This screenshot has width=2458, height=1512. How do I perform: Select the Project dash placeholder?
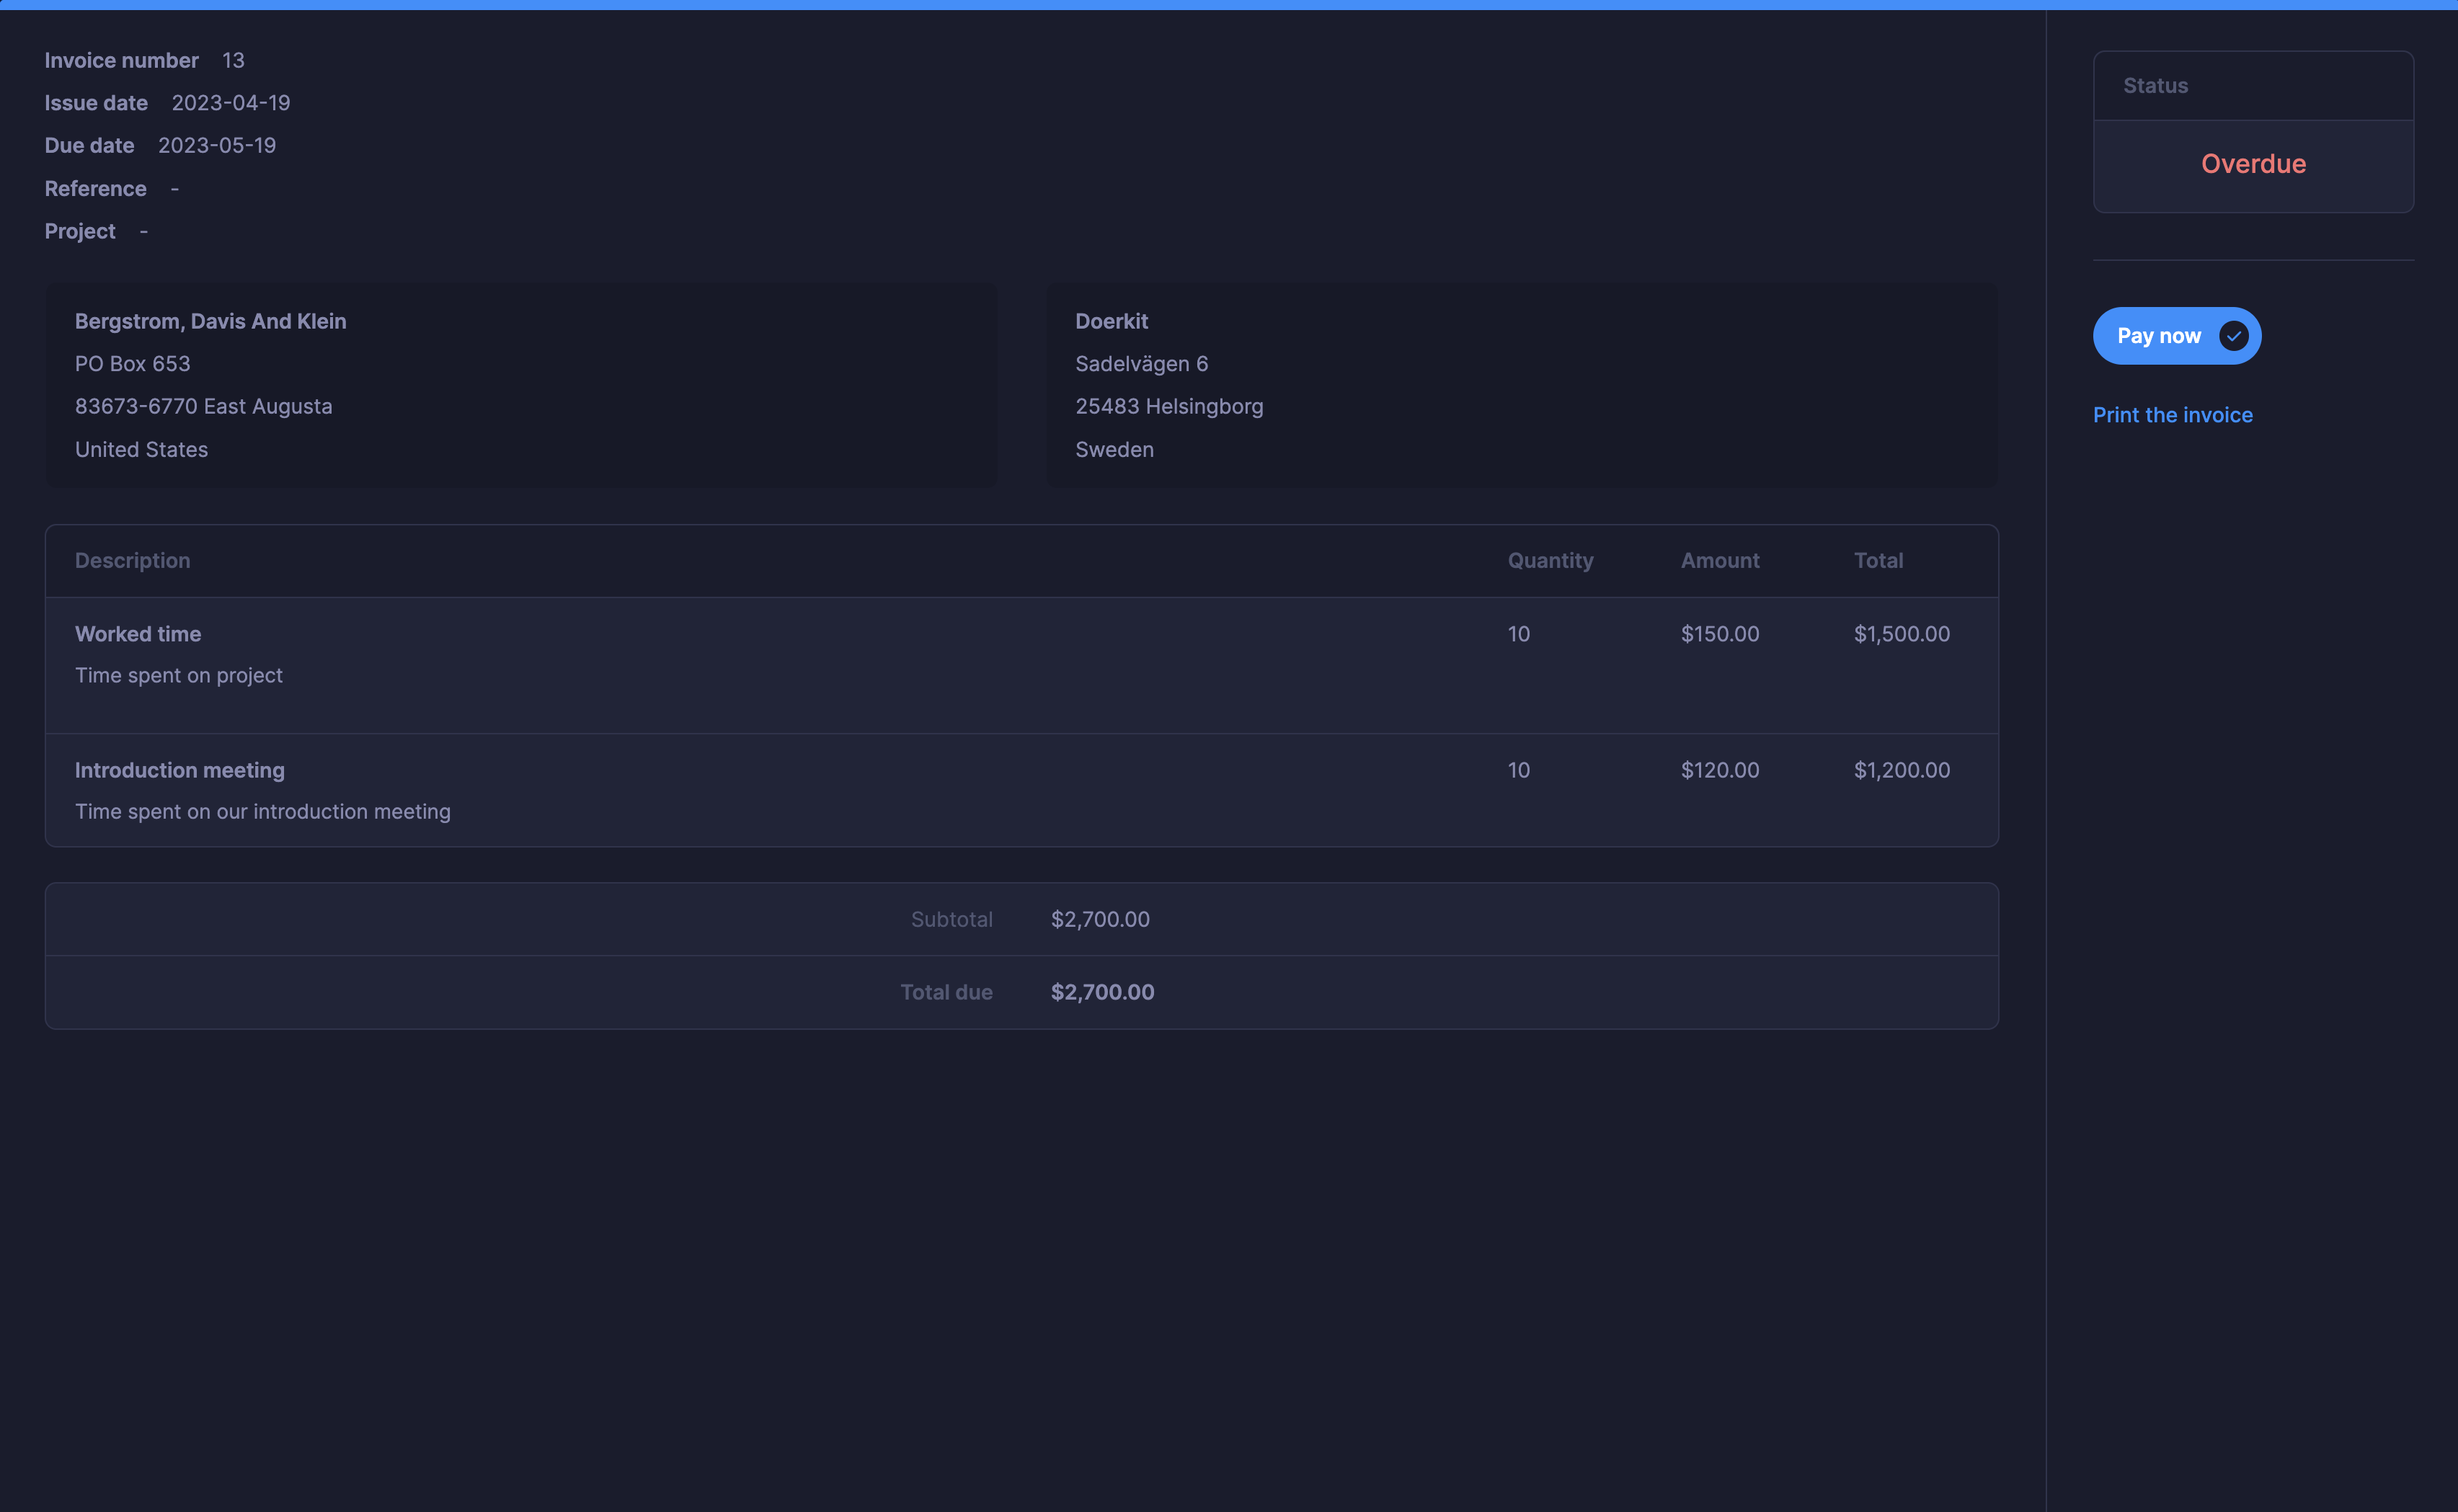(143, 230)
